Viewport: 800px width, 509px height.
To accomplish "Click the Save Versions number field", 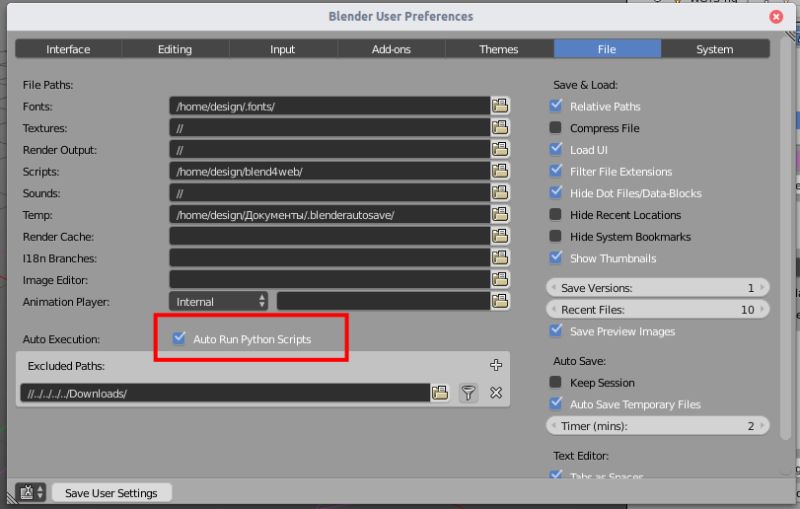I will click(x=658, y=288).
